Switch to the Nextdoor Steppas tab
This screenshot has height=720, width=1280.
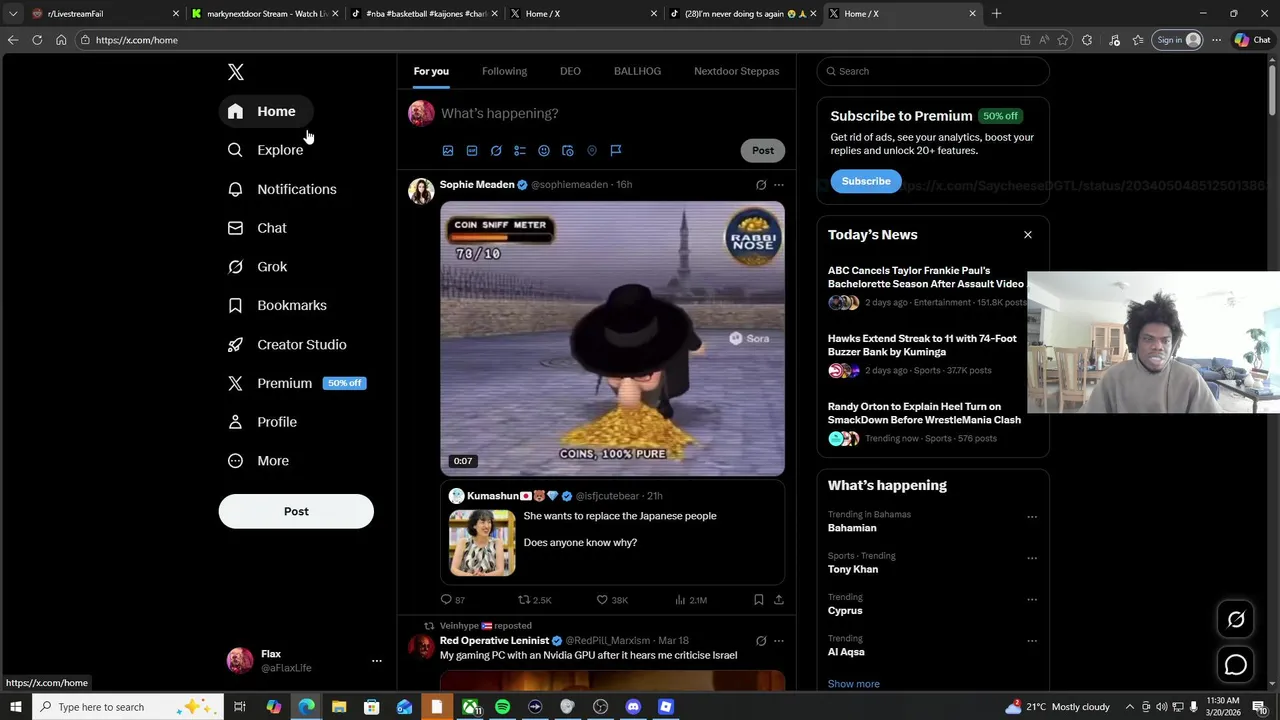point(736,71)
